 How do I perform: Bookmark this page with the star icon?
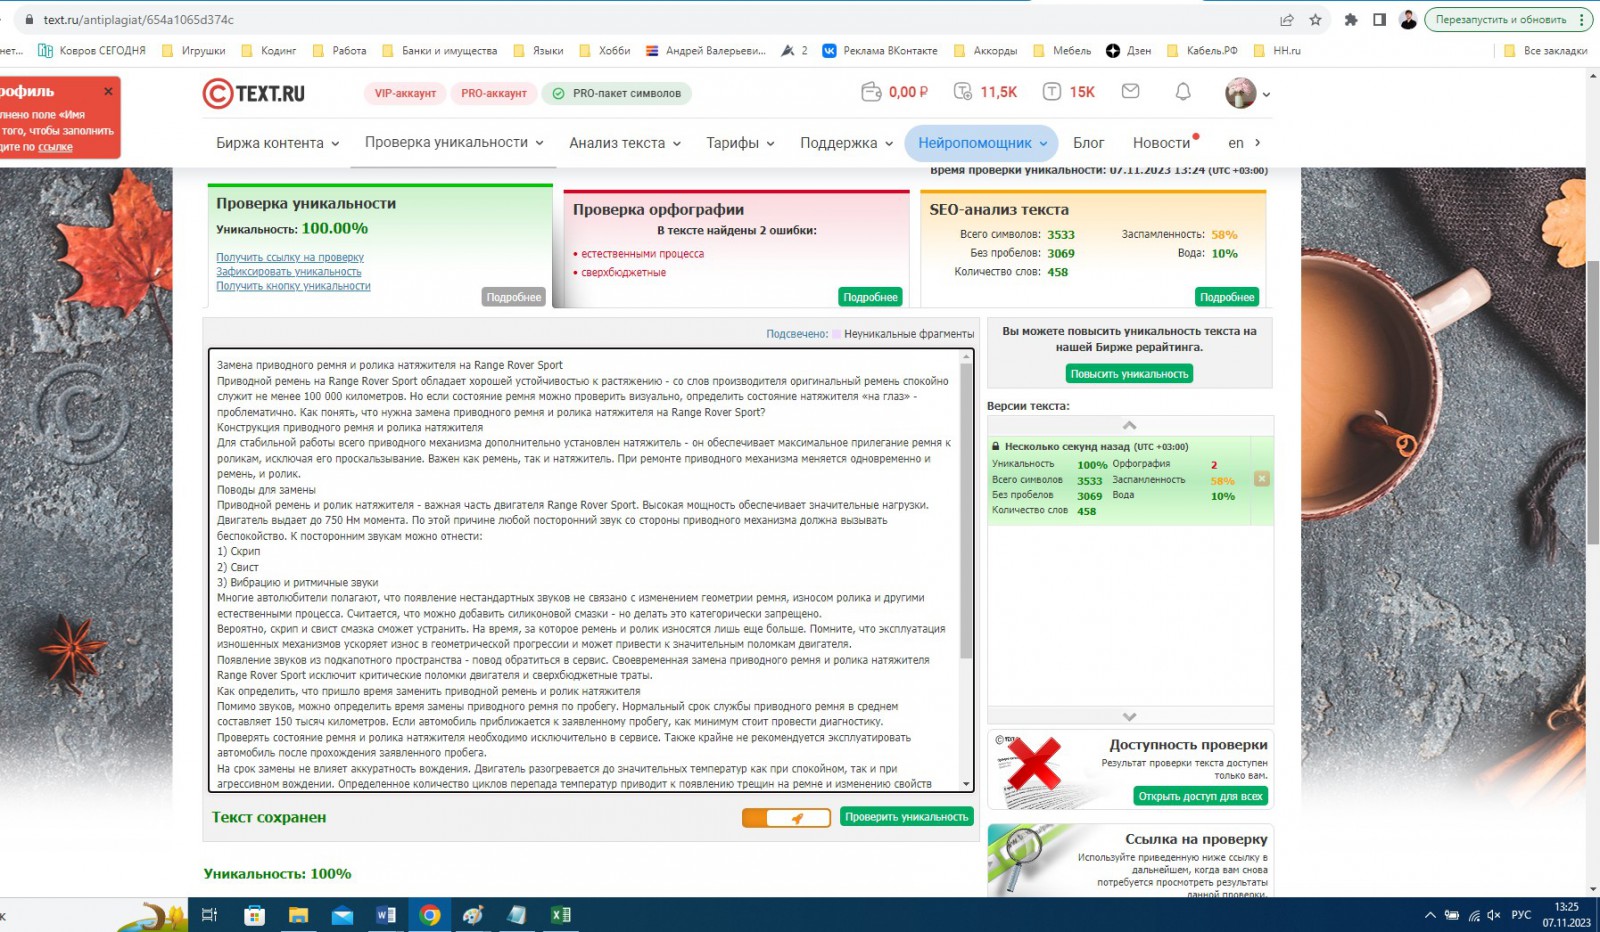pos(1316,20)
